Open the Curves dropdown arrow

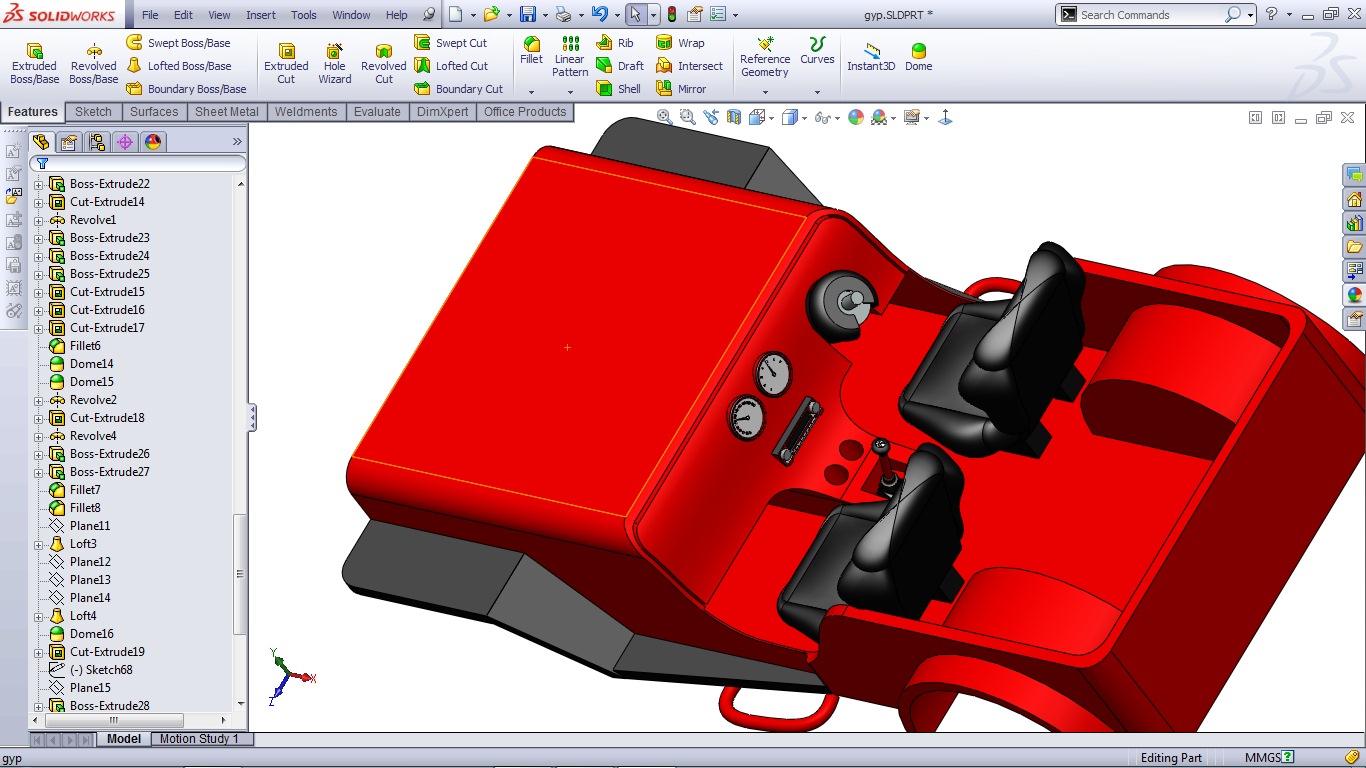(817, 92)
